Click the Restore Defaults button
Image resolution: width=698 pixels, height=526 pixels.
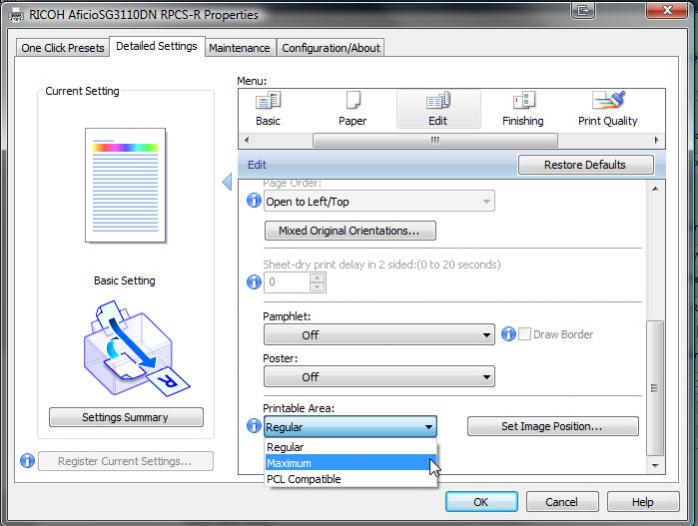click(x=585, y=165)
